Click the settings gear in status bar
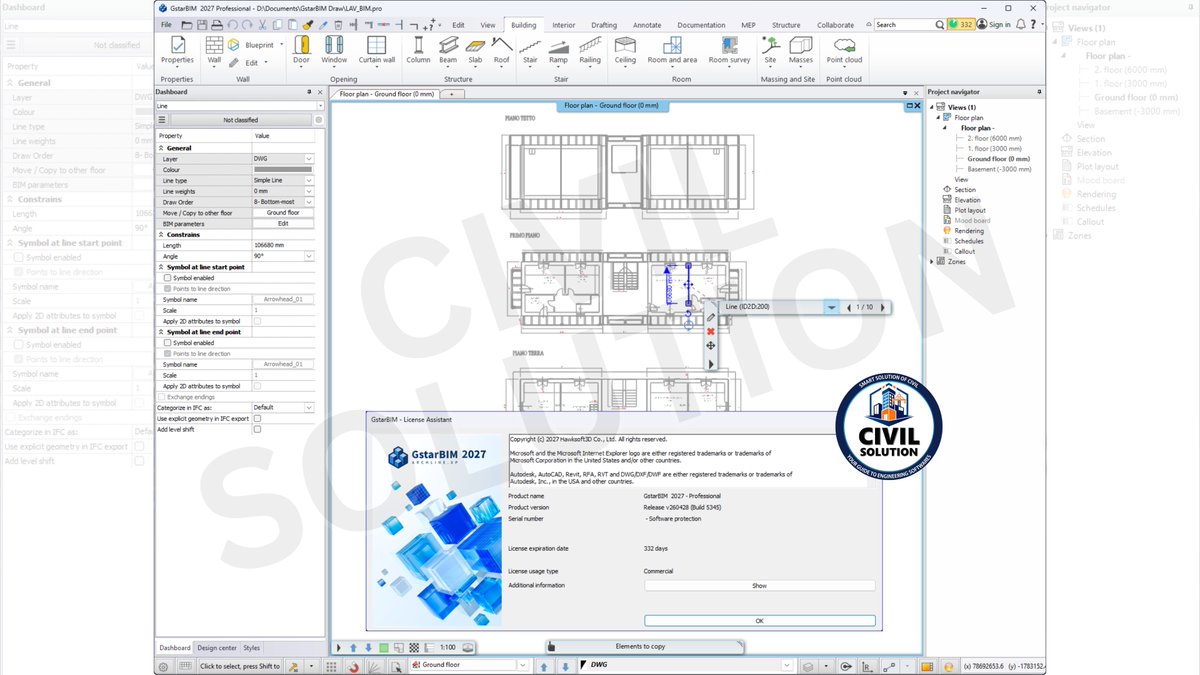This screenshot has width=1200, height=675. tap(163, 666)
